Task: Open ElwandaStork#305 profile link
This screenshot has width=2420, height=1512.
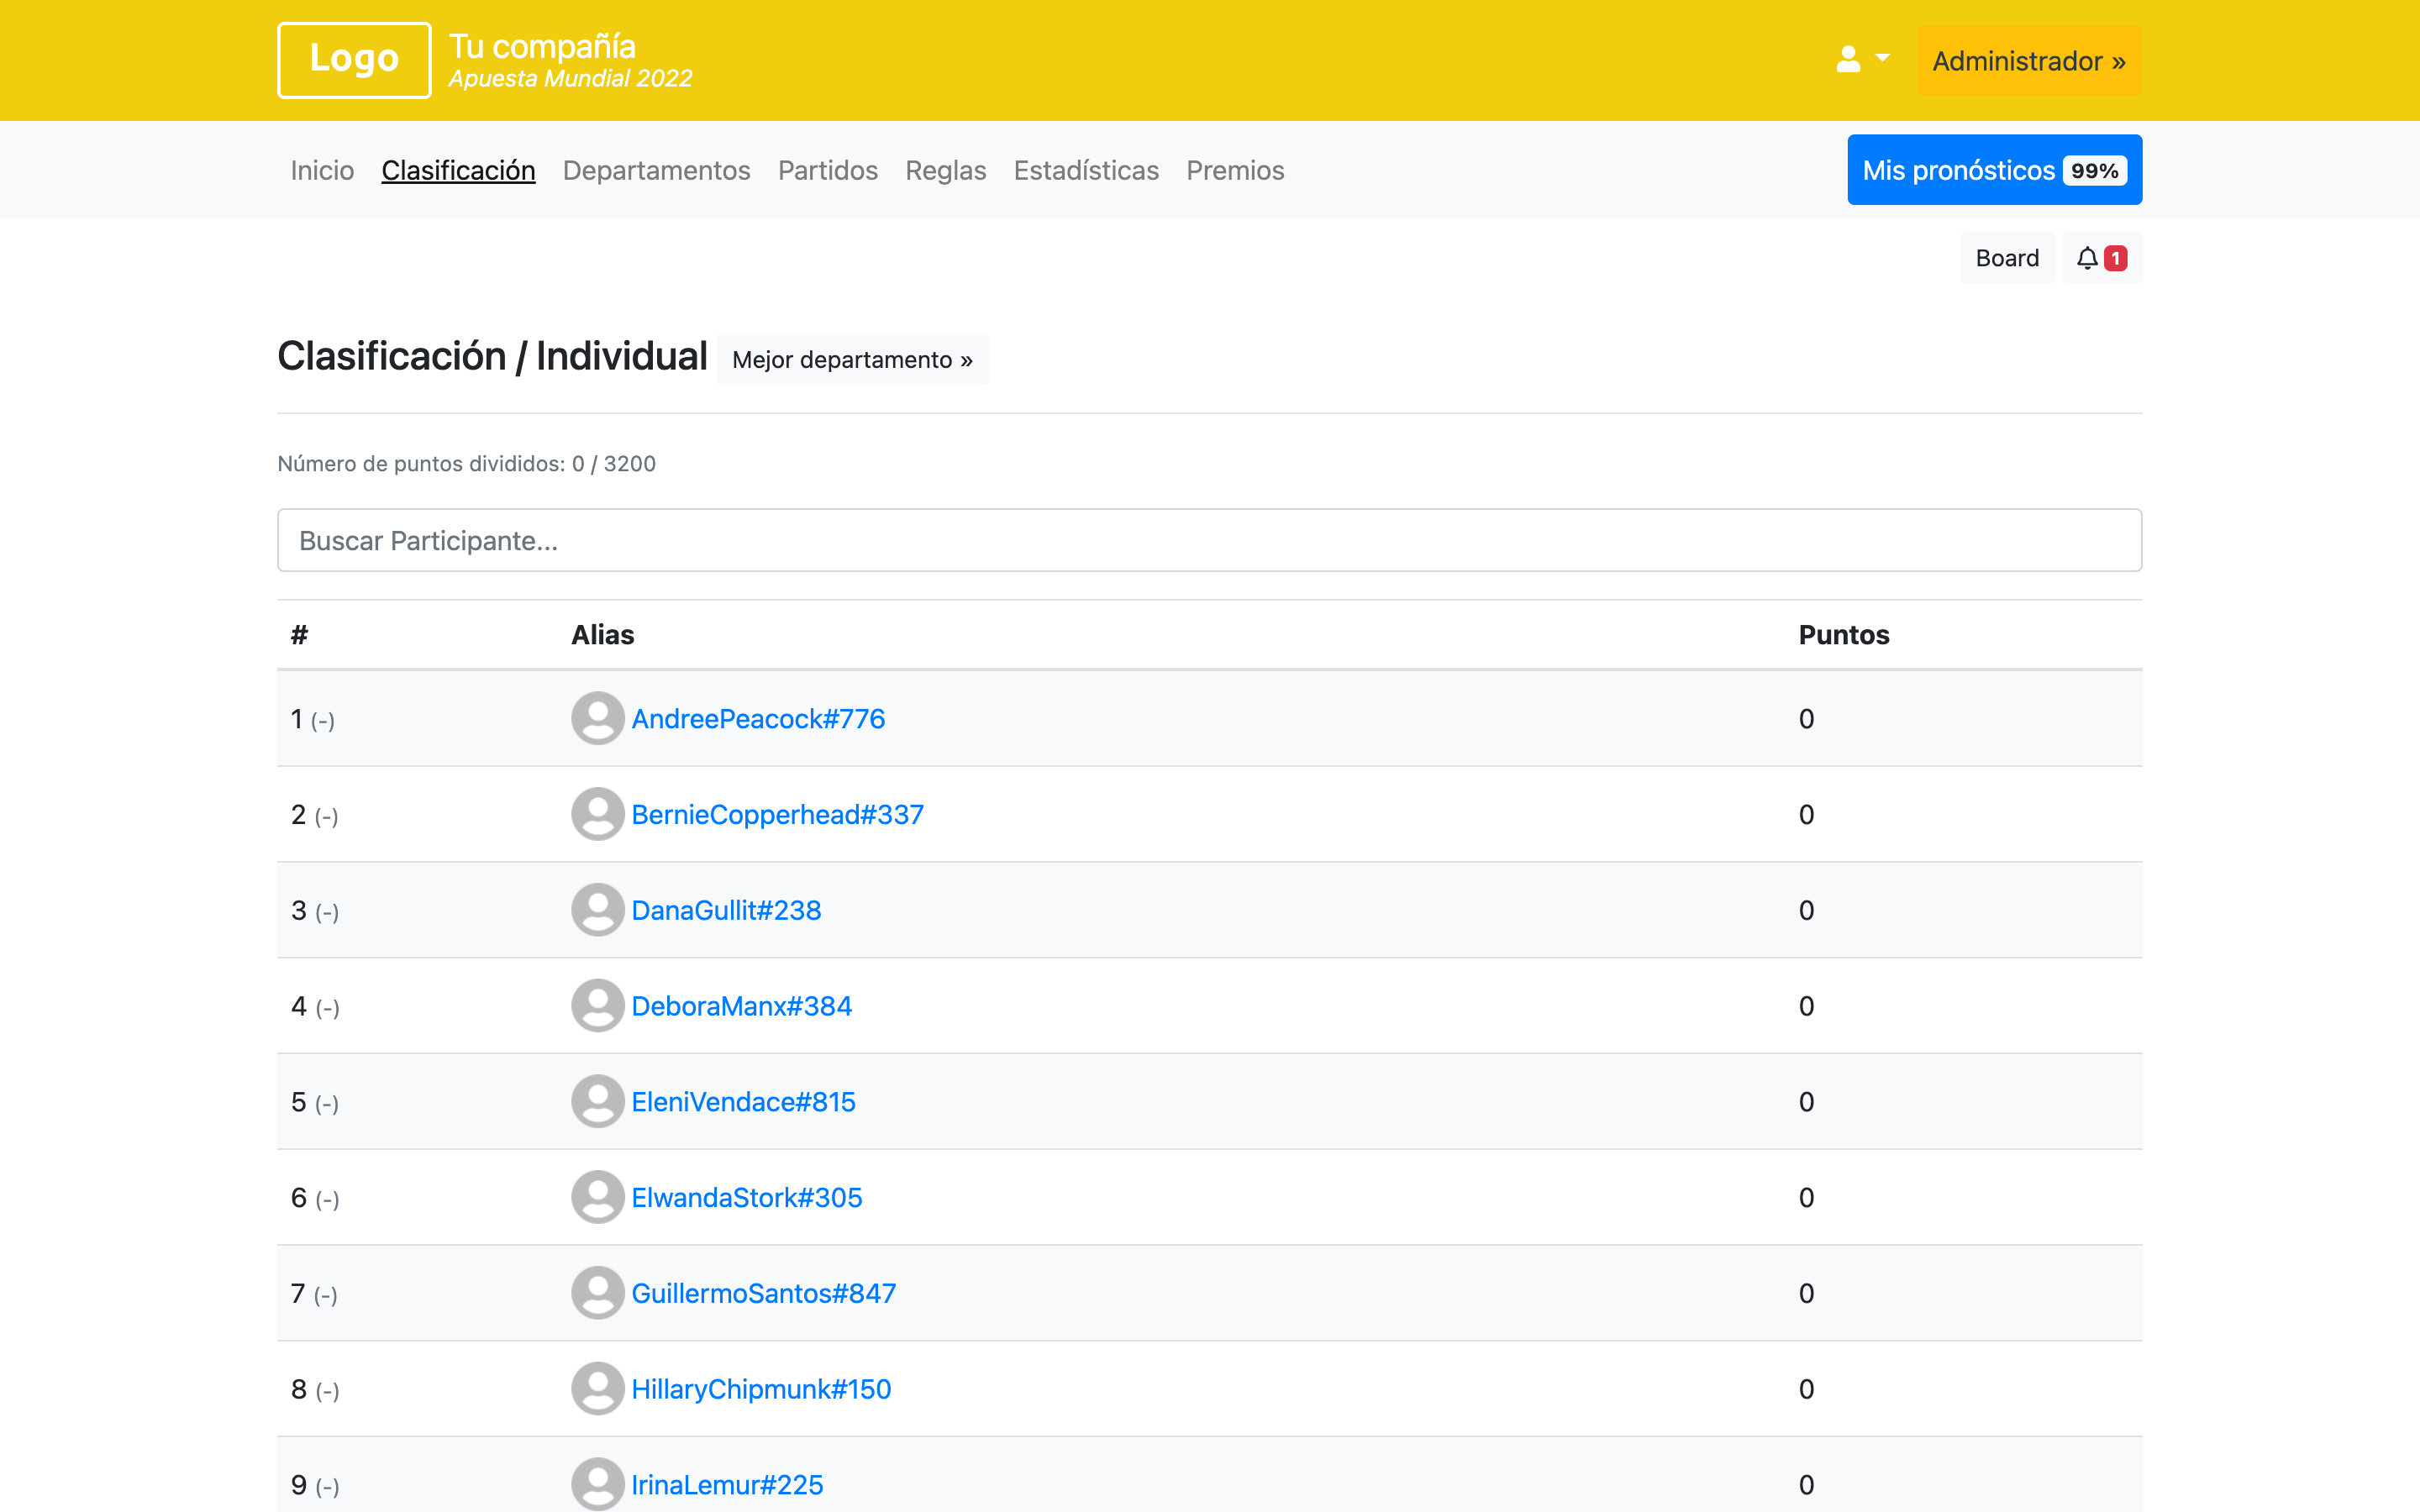Action: coord(746,1197)
